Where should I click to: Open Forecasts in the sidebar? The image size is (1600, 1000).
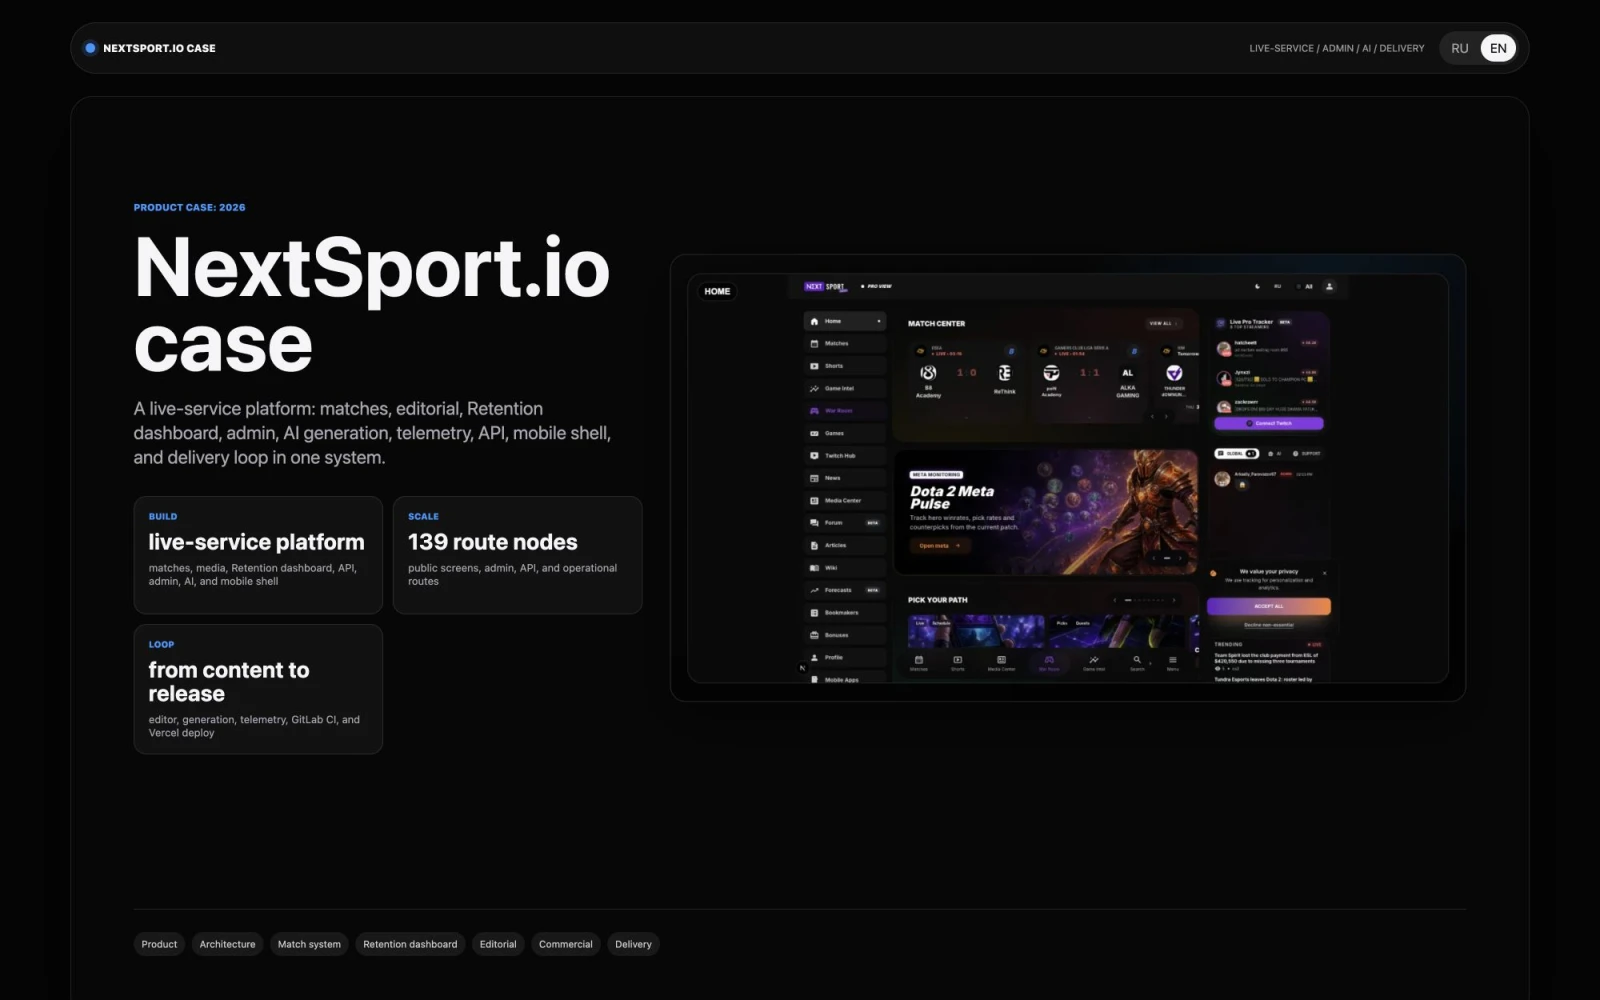tap(844, 590)
